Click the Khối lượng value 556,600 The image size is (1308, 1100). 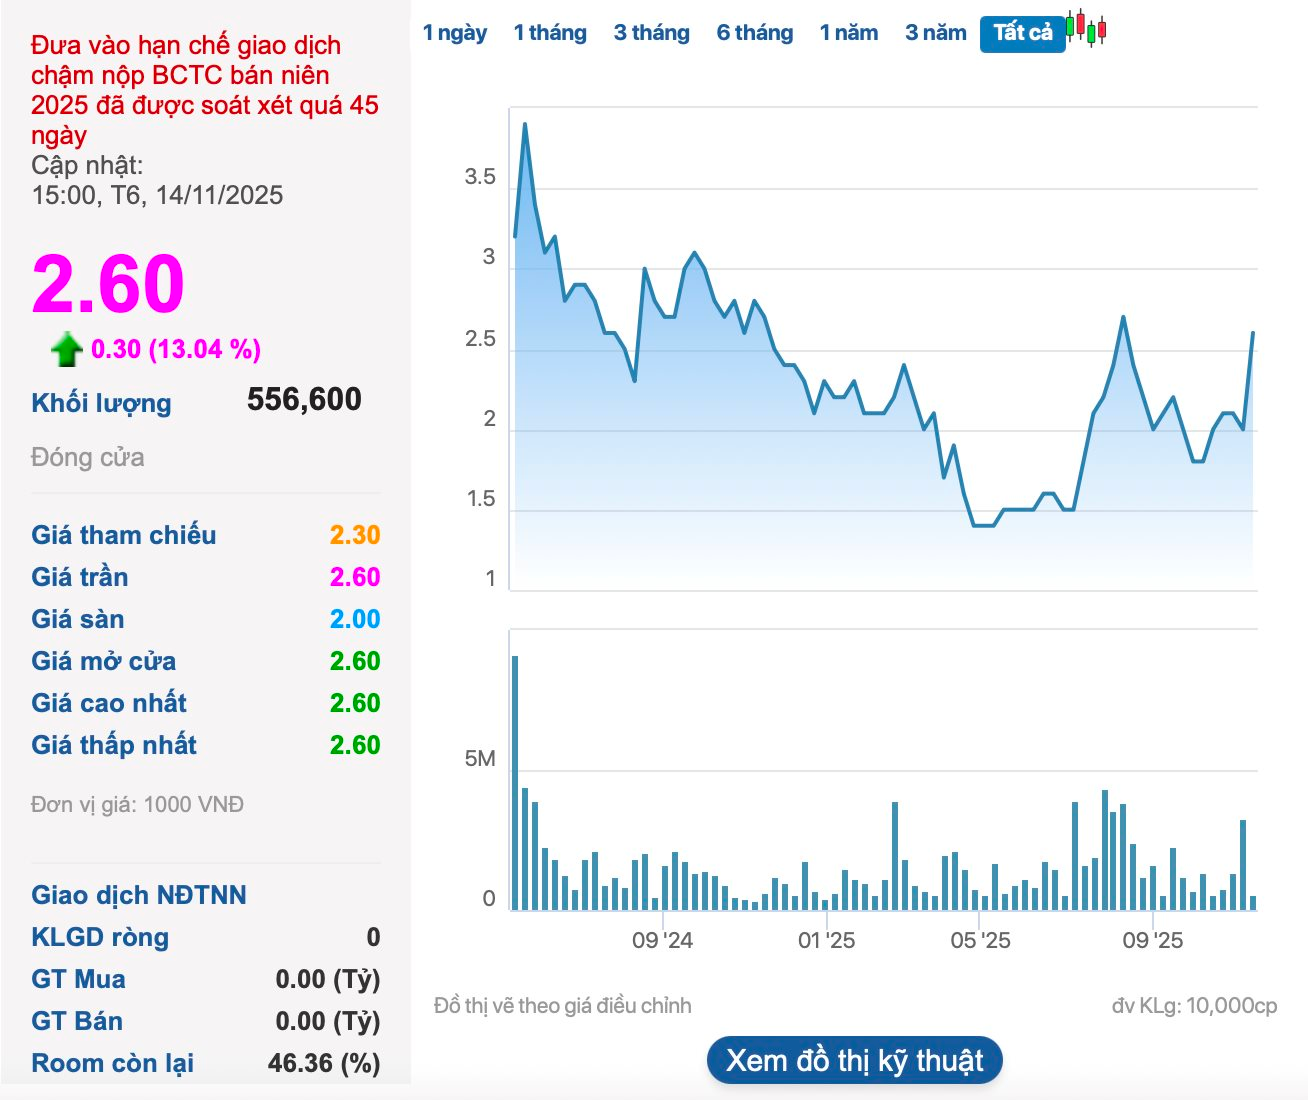click(x=304, y=400)
